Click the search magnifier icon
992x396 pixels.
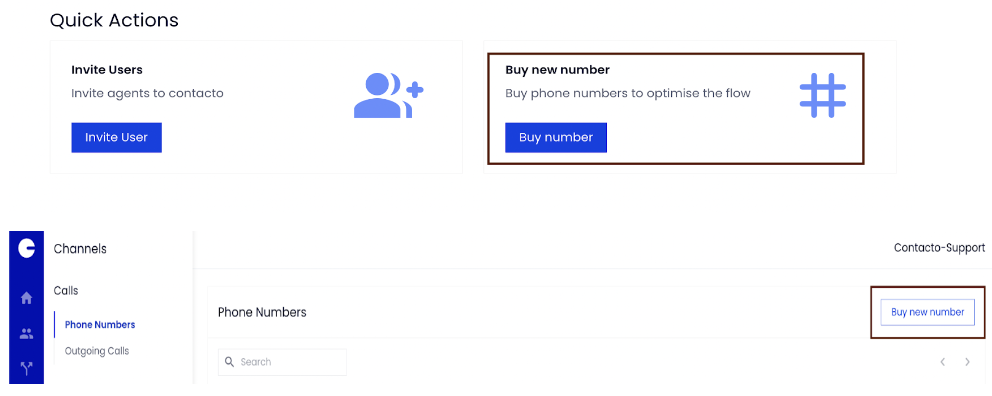[230, 362]
